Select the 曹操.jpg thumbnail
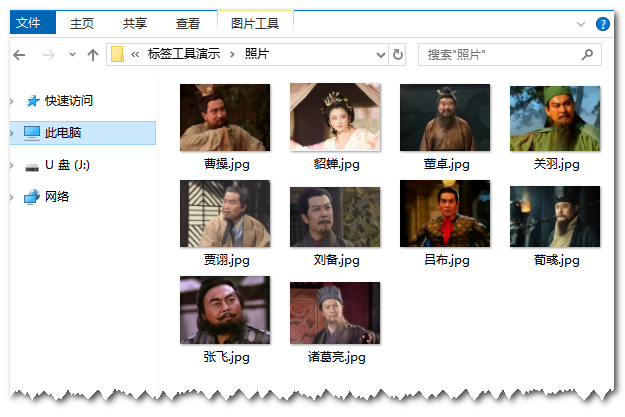625x417 pixels. 225,118
